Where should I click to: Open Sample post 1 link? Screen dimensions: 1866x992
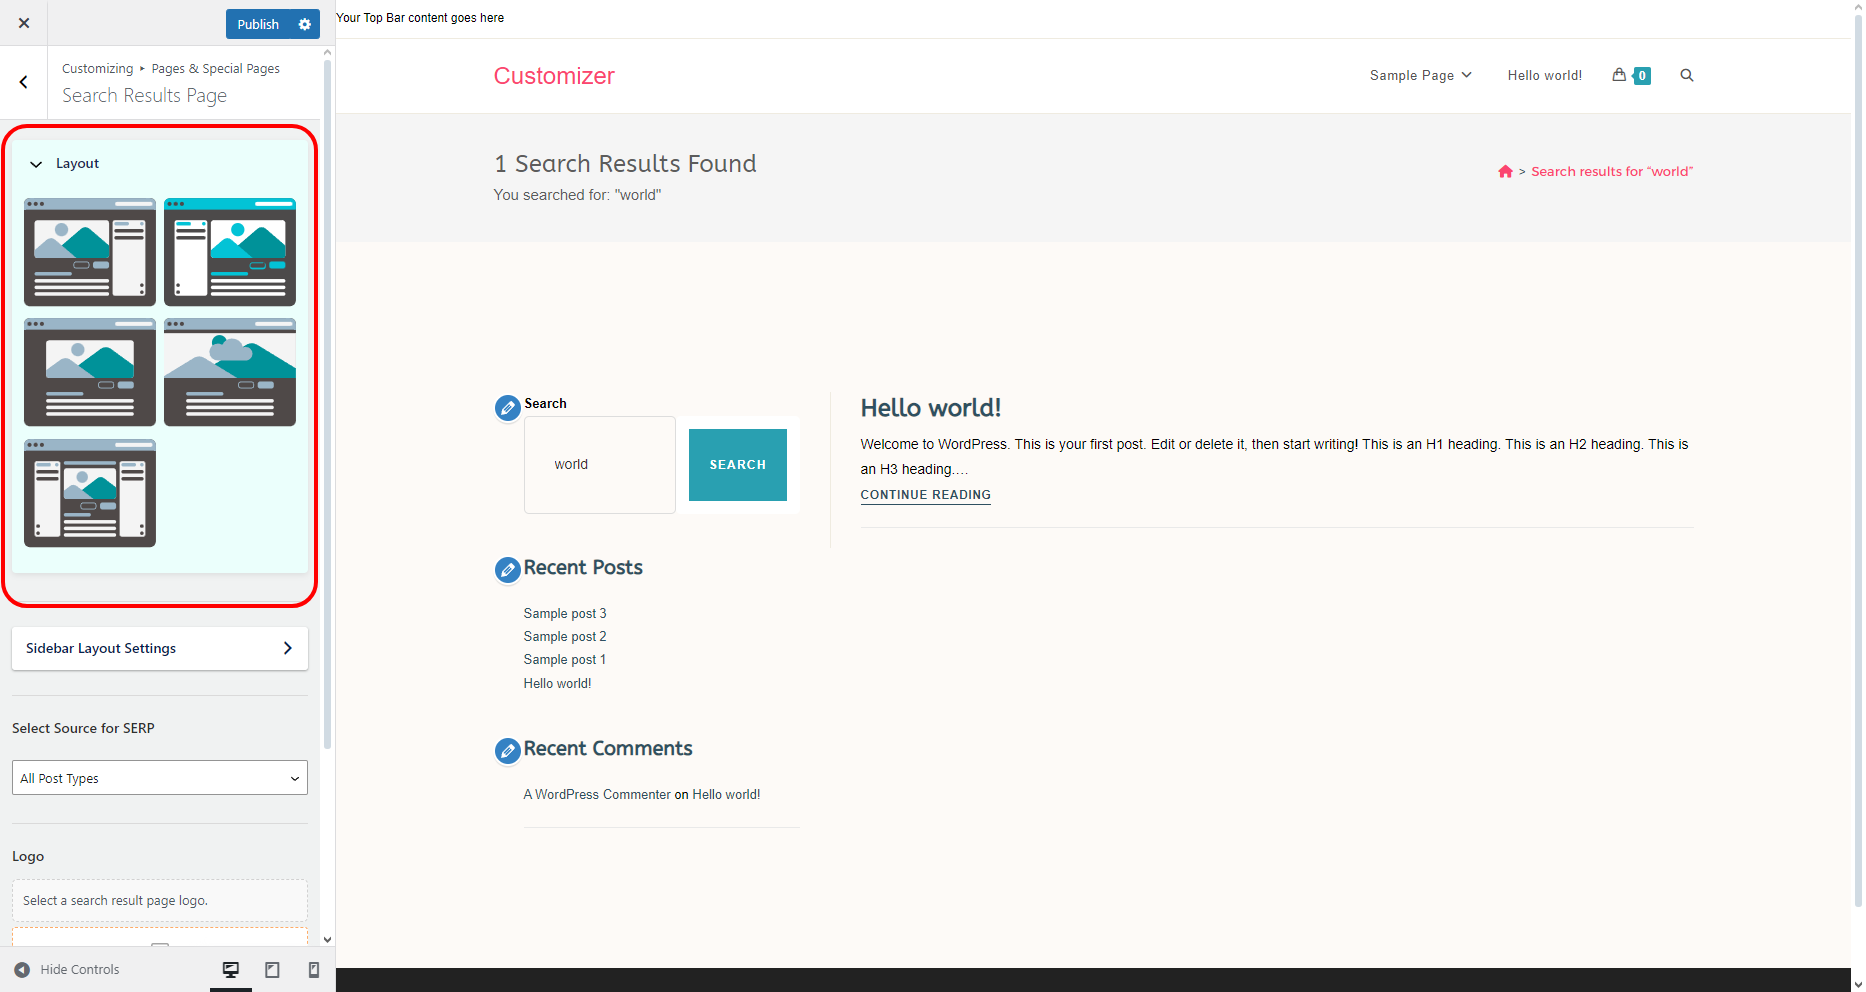coord(565,659)
